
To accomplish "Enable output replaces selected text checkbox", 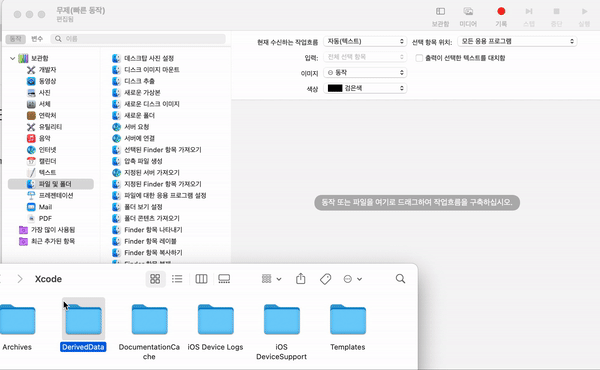I will click(419, 58).
